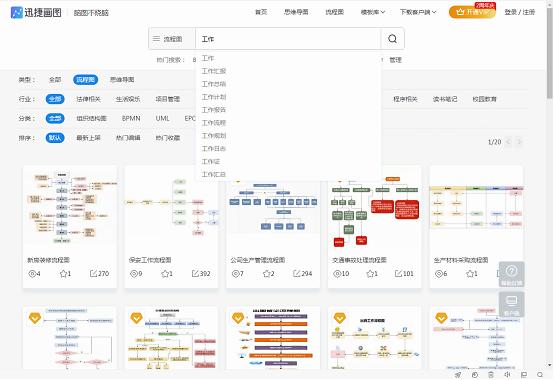Image resolution: width=554 pixels, height=380 pixels.
Task: Sort templates by 默认
Action: coord(55,138)
